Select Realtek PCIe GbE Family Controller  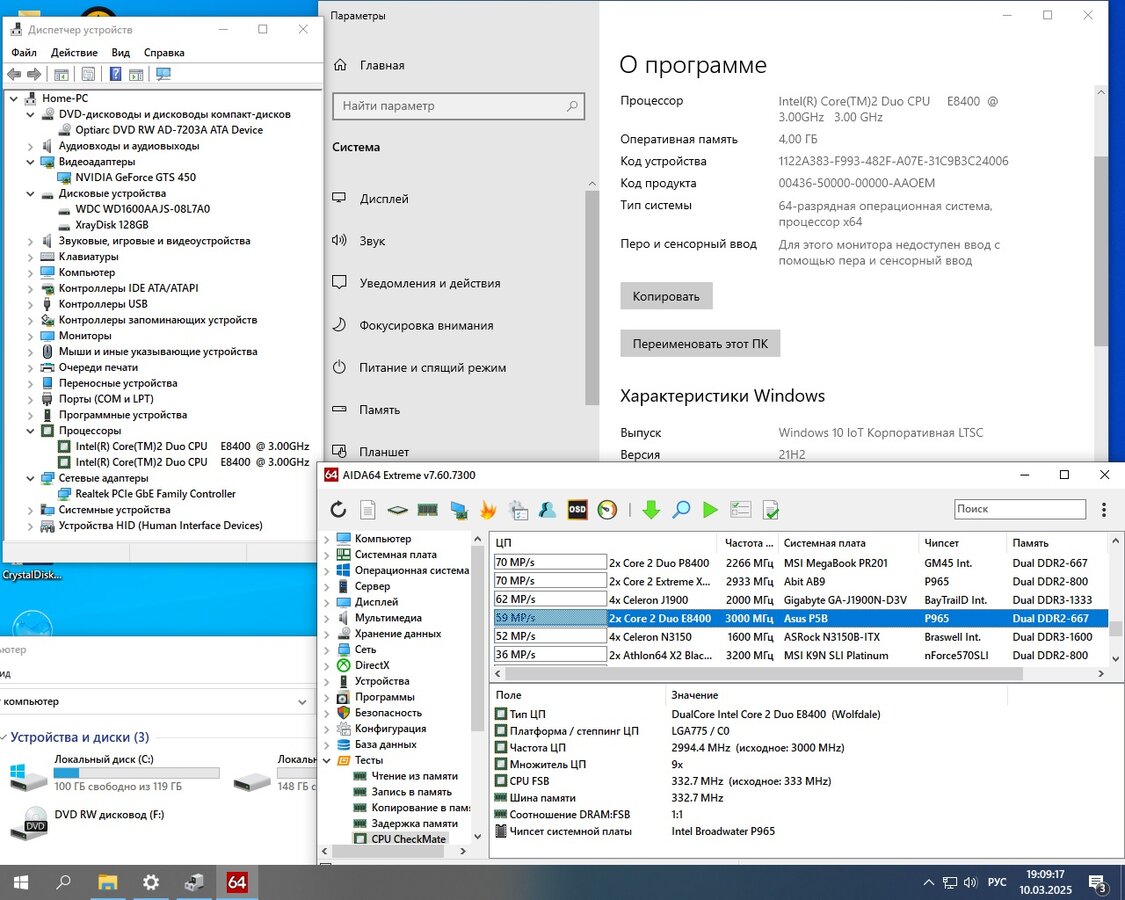pyautogui.click(x=156, y=494)
